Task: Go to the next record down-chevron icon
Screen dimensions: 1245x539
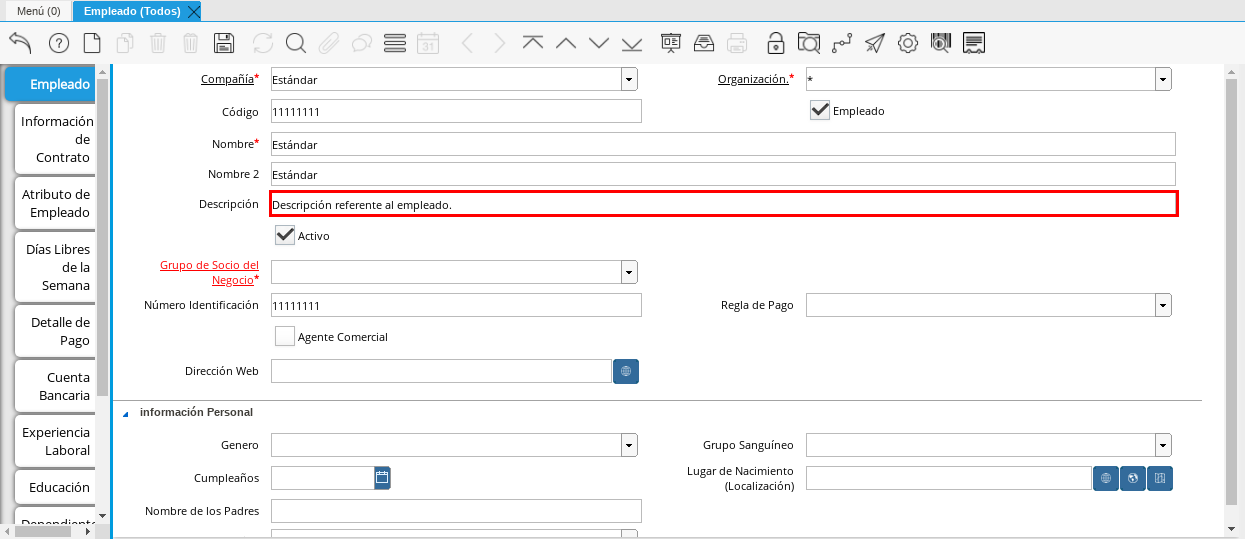Action: coord(599,43)
